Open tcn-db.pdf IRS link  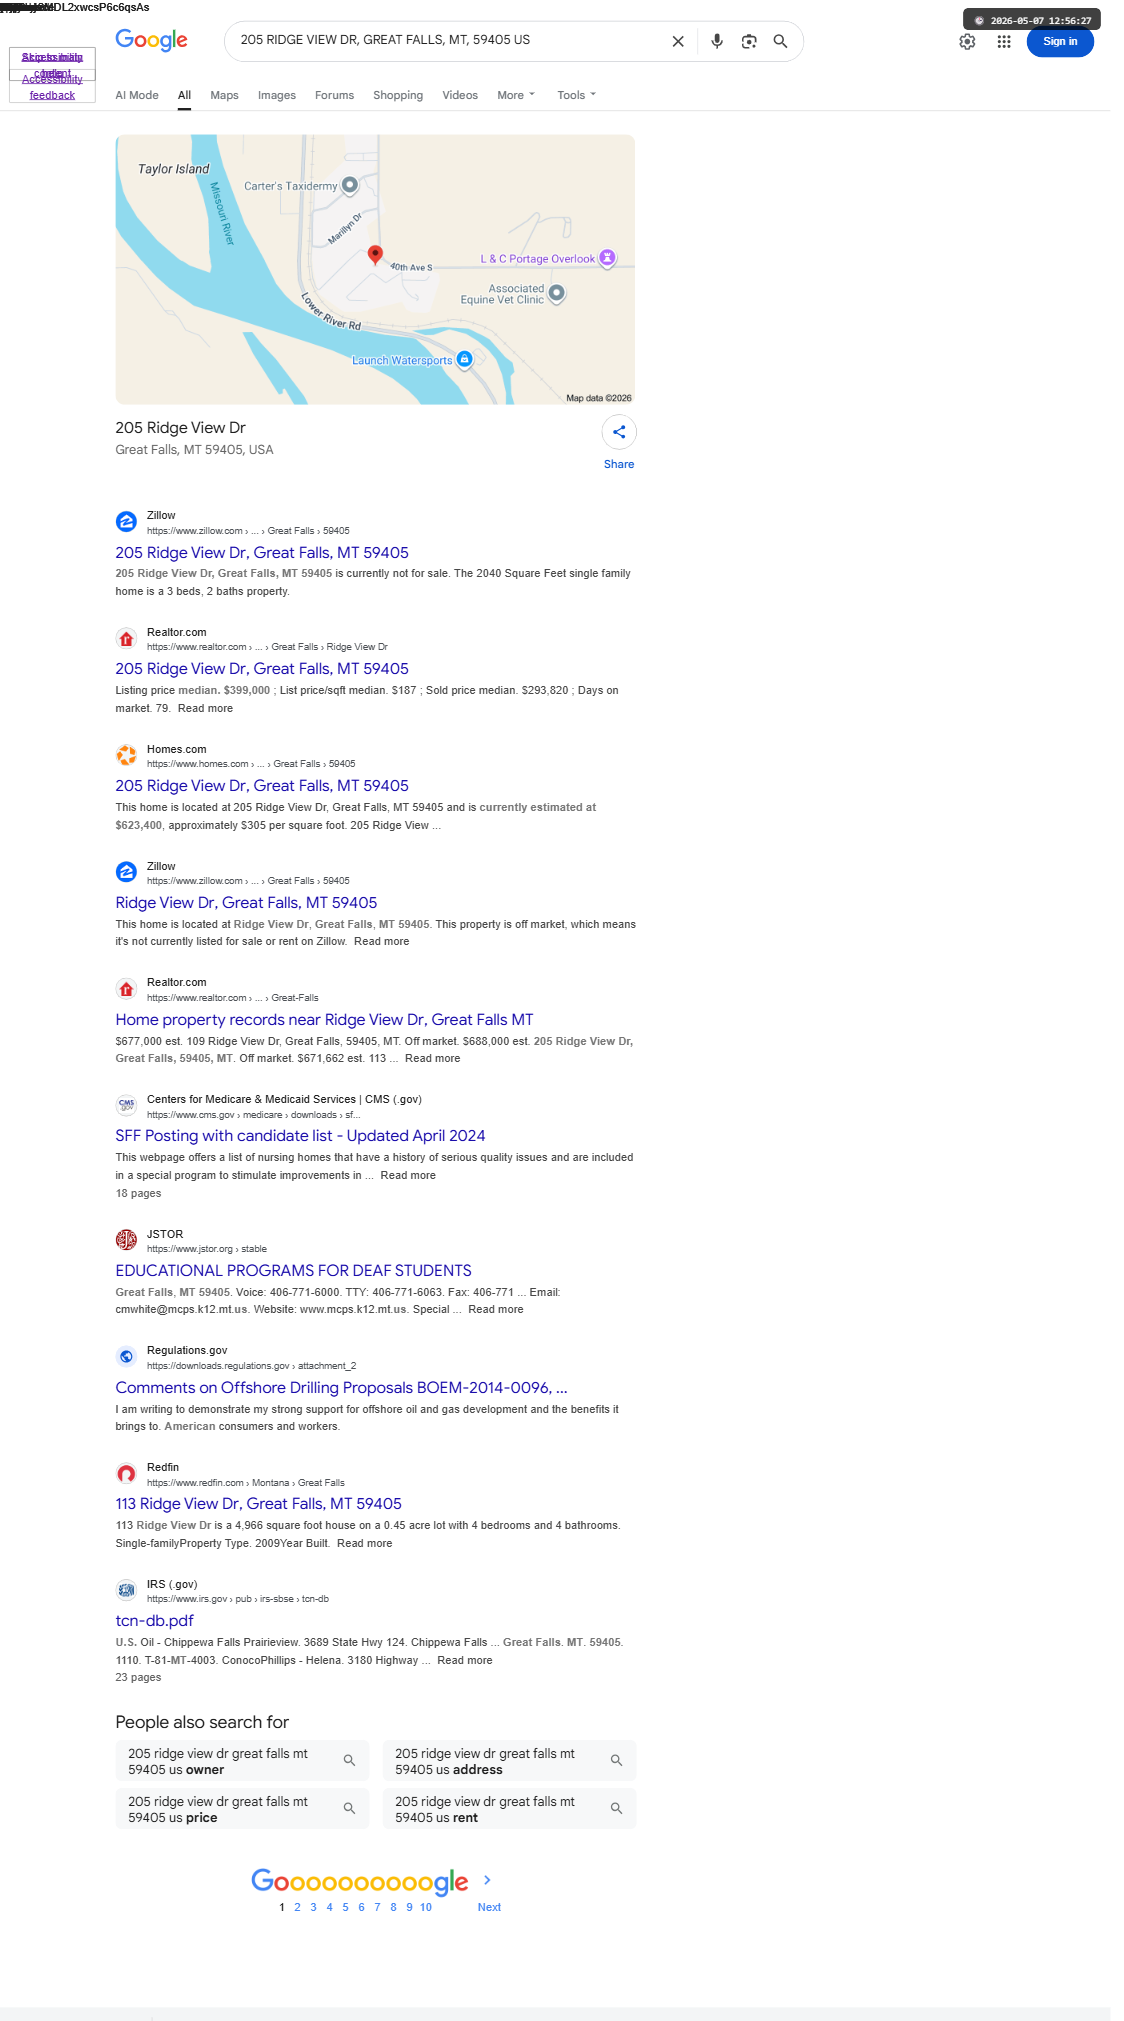pos(154,1621)
